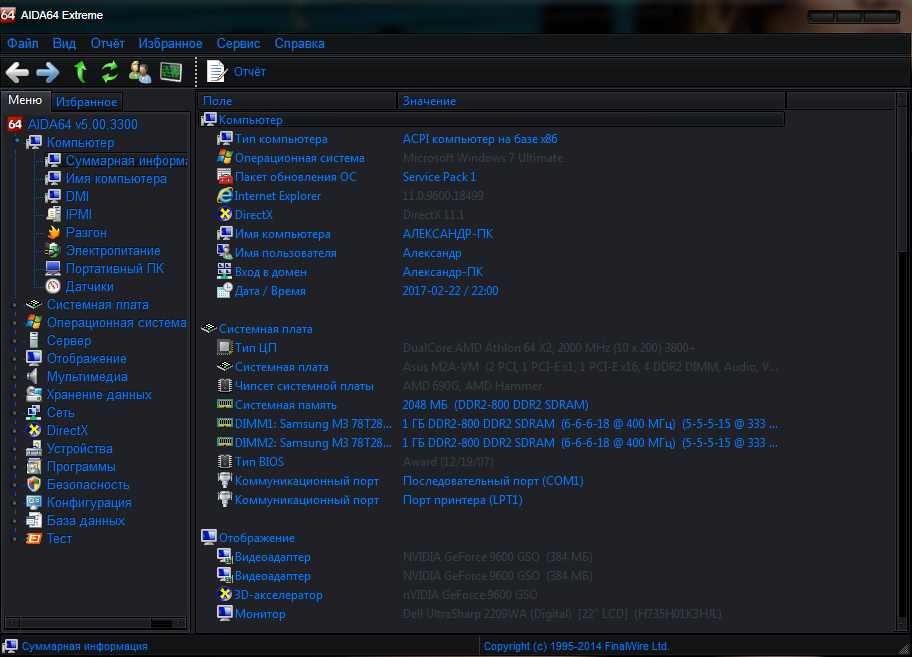Open the Отчёт menu in the menu bar
912x657 pixels.
pyautogui.click(x=108, y=44)
